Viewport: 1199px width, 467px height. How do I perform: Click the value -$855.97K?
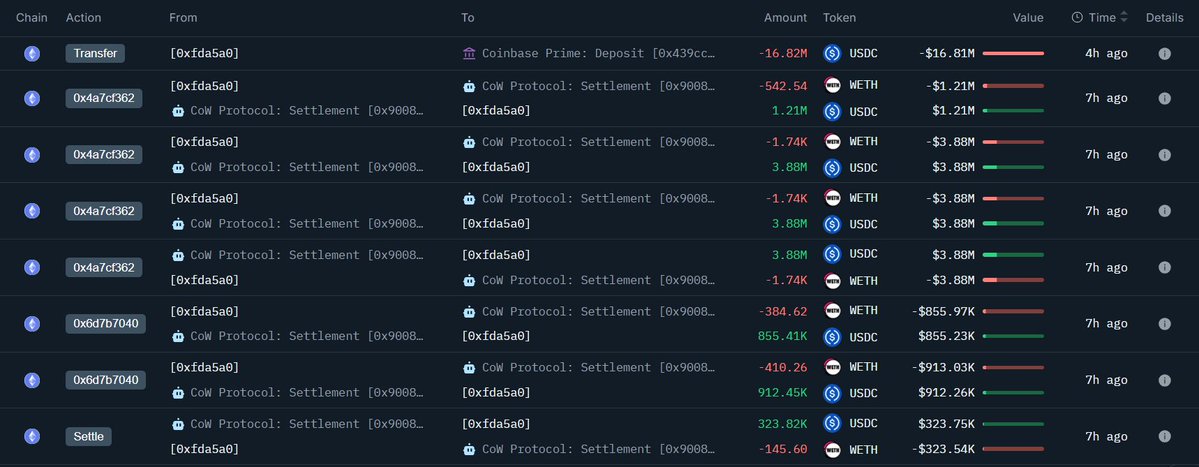(943, 311)
